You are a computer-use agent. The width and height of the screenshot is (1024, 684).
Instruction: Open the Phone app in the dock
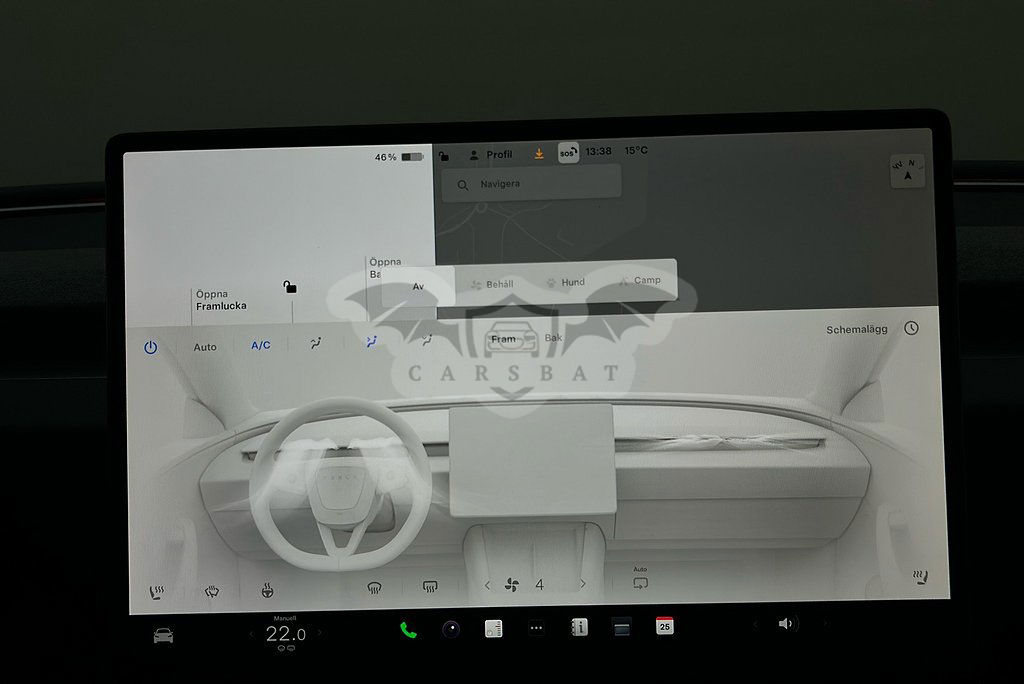408,629
